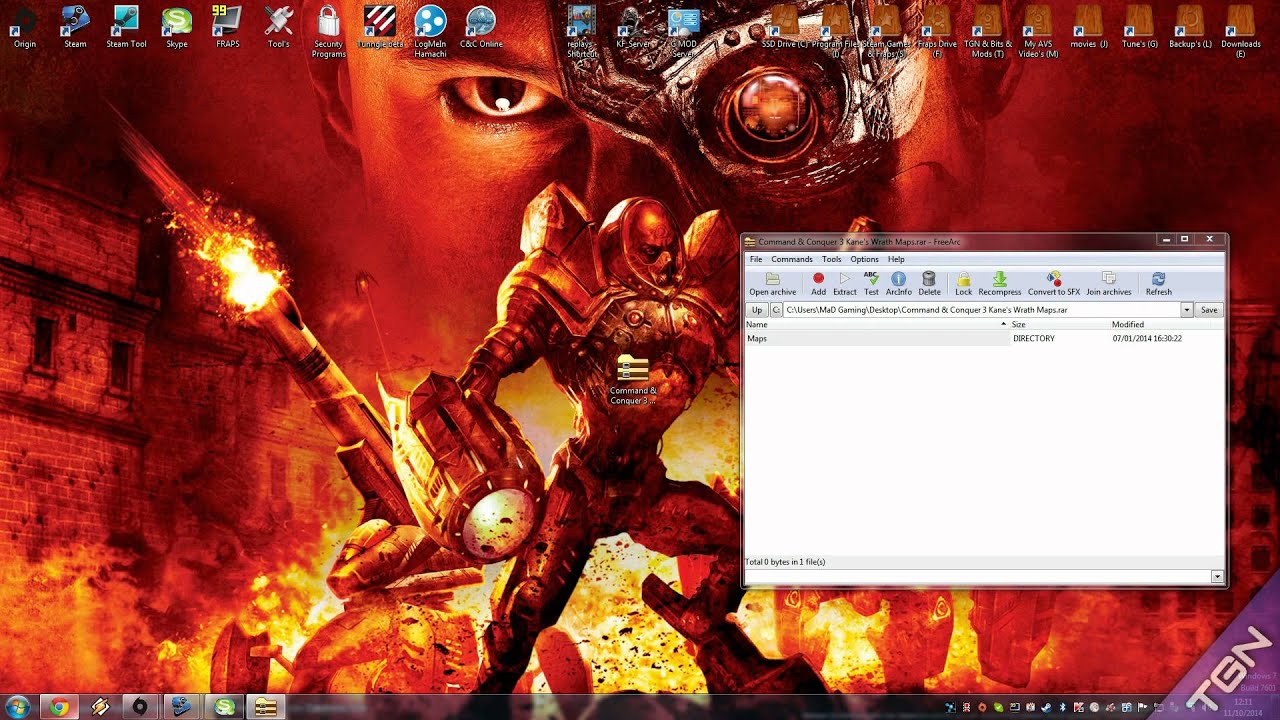Click the archive path input field
The image size is (1280, 720).
click(982, 310)
